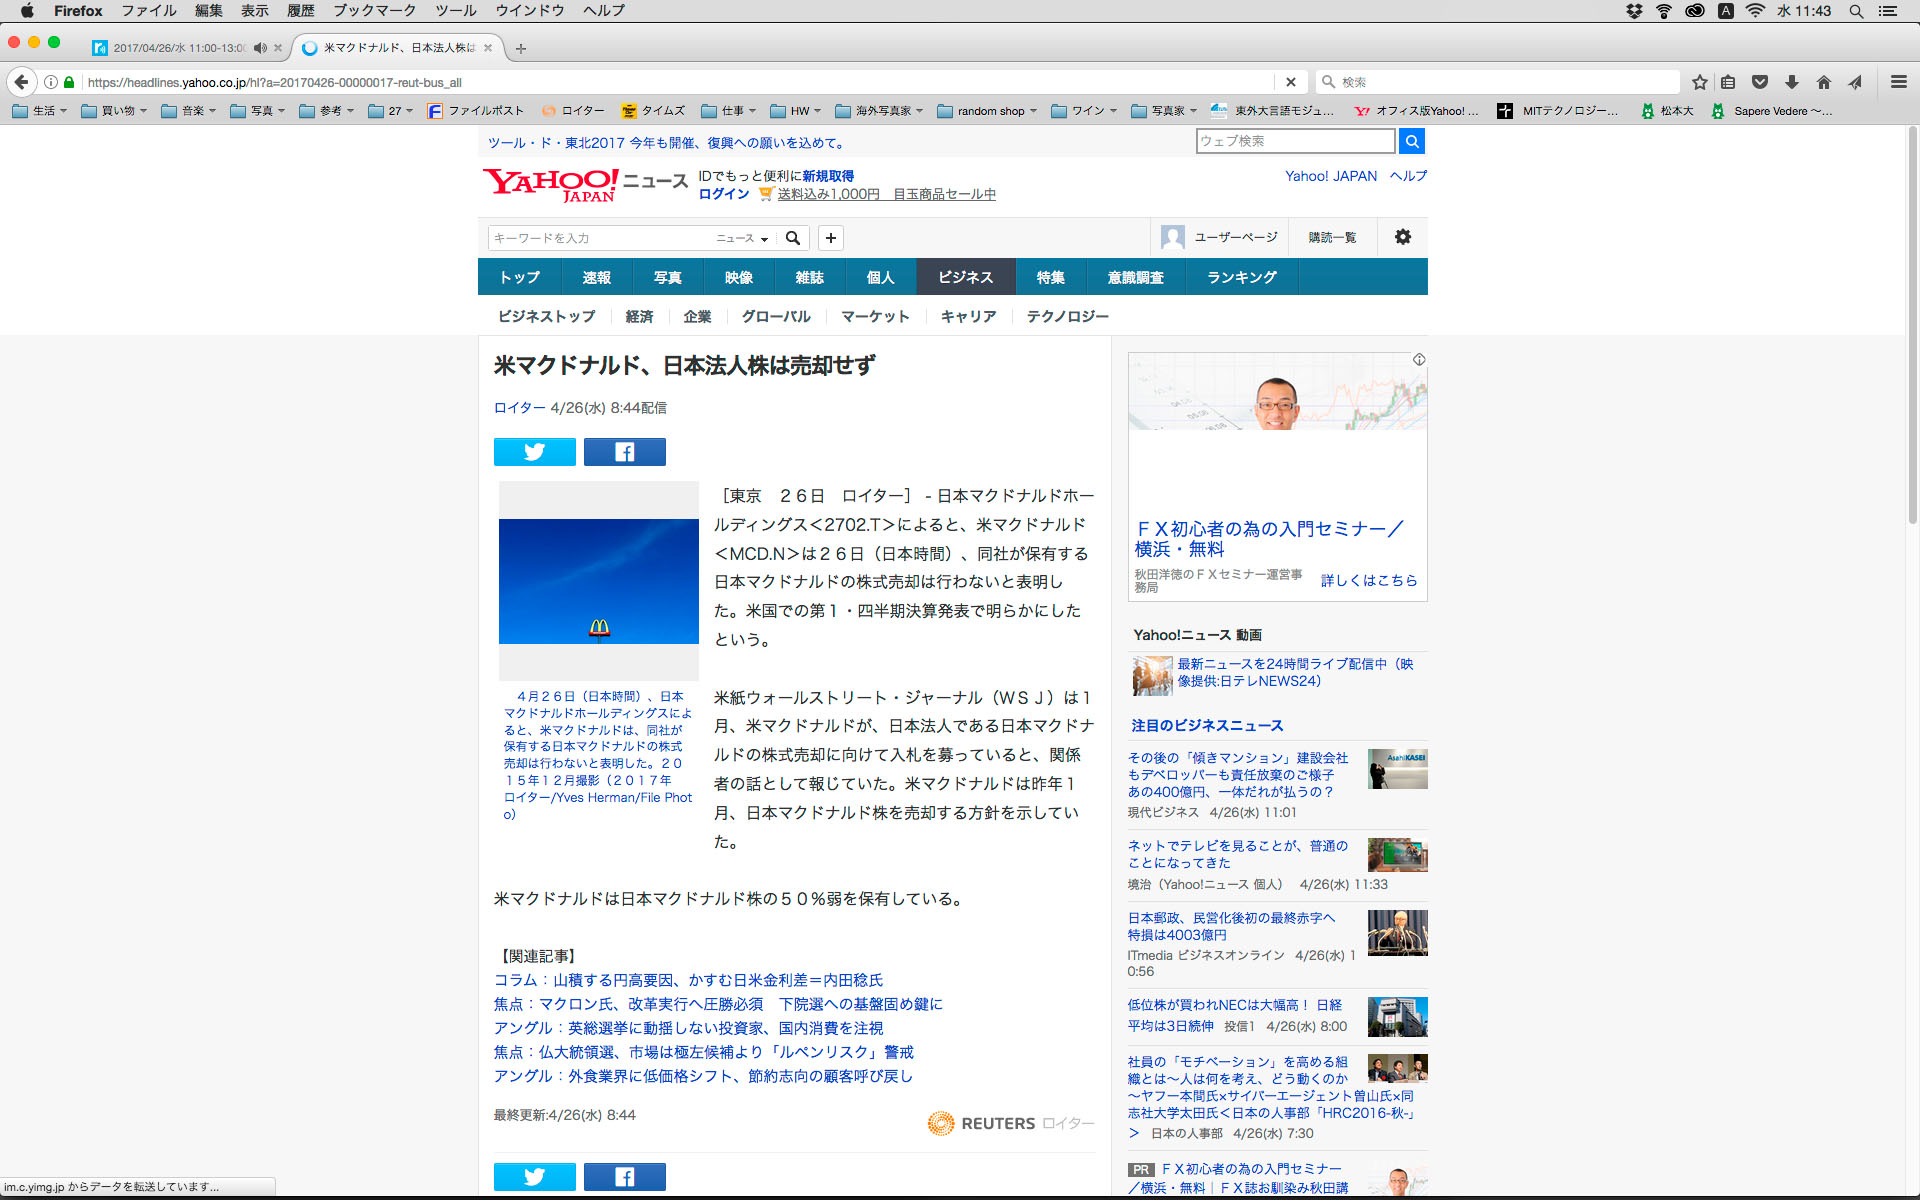
Task: Expand the ニュース search category dropdown
Action: pos(742,238)
